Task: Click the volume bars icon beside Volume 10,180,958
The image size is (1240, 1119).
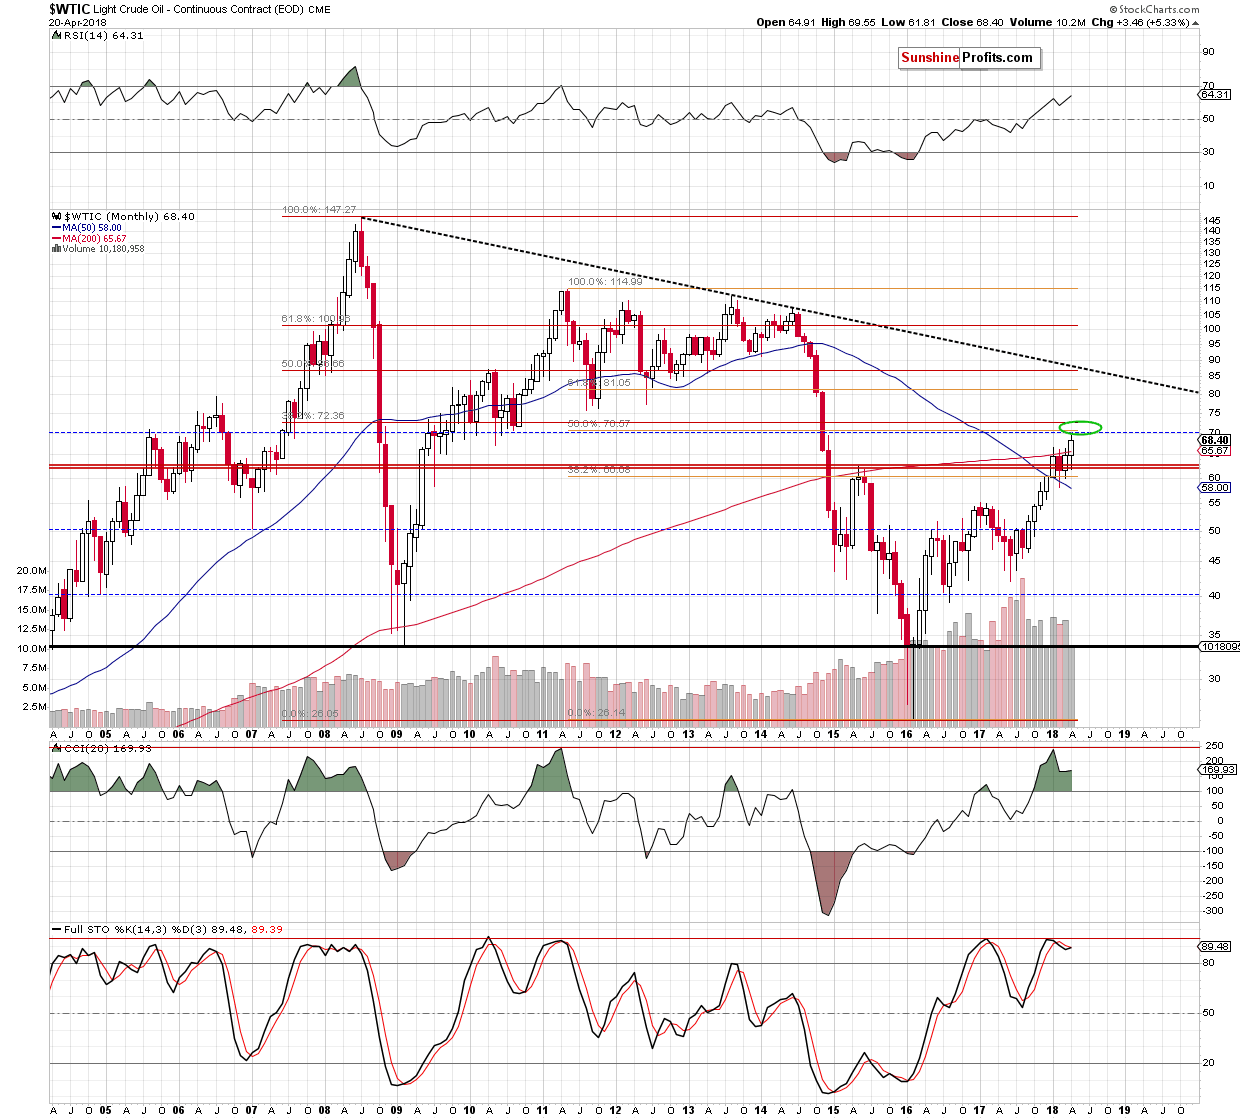Action: pyautogui.click(x=56, y=249)
